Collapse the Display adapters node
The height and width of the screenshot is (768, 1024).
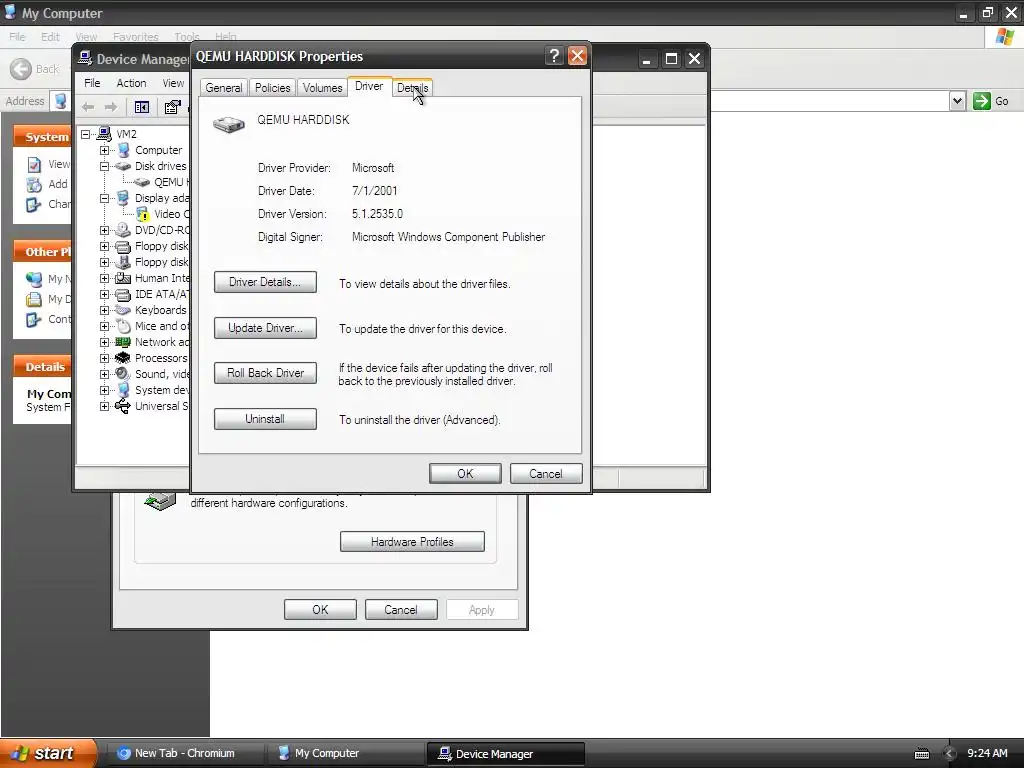[104, 199]
